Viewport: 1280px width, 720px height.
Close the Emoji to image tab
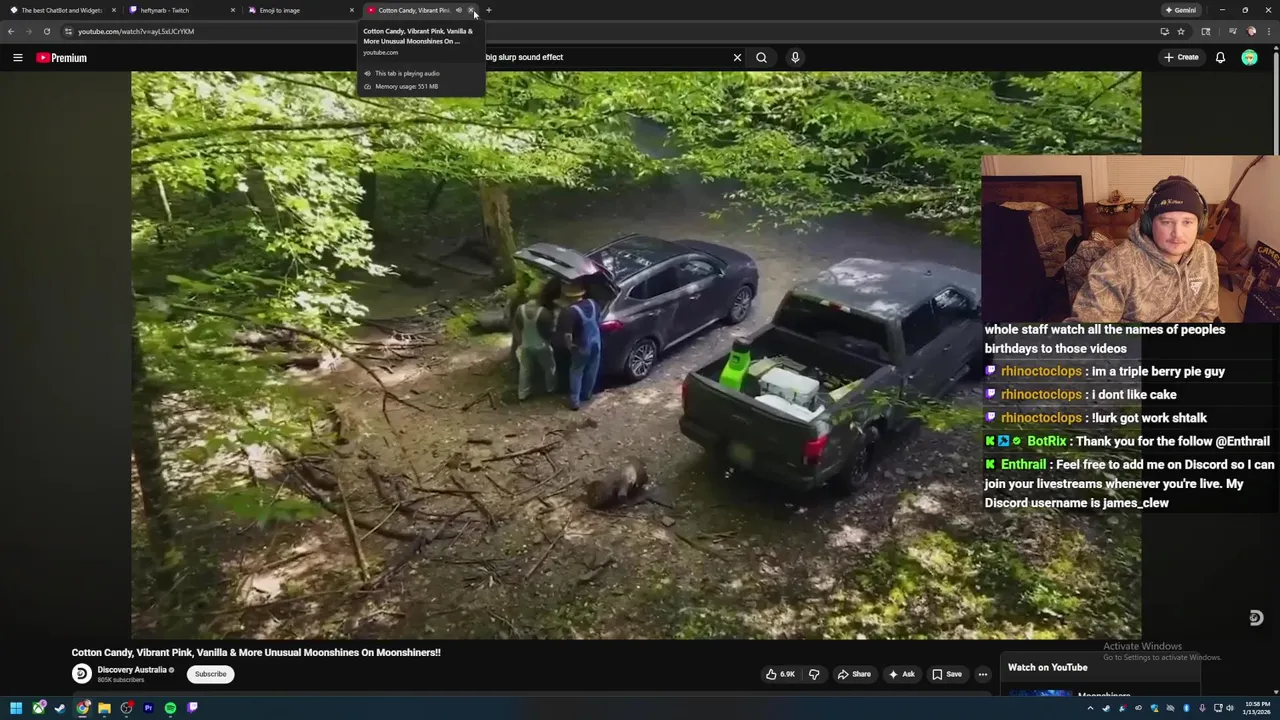352,10
